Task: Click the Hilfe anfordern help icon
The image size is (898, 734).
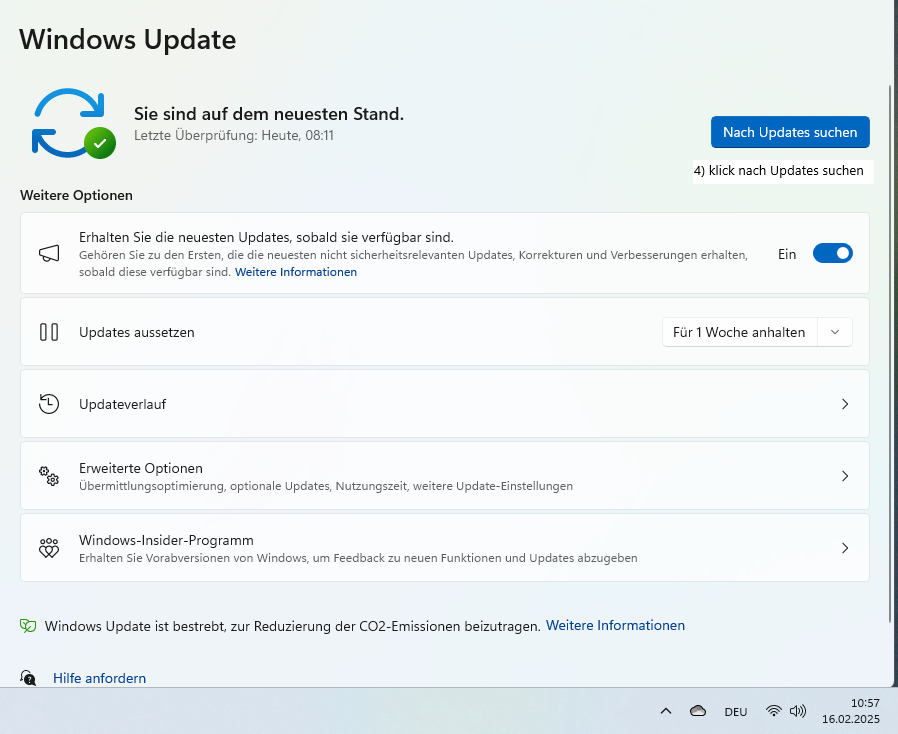Action: [28, 678]
